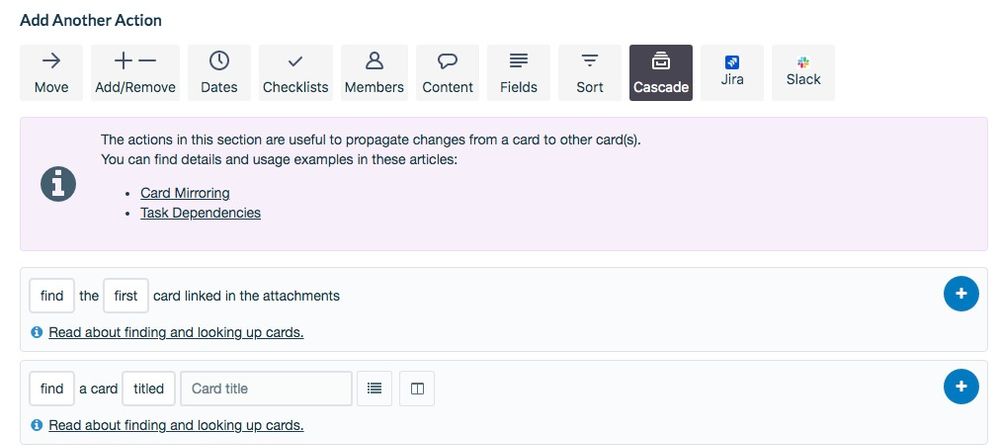Click the board selector icon beside Card title
Viewport: 999px width, 448px height.
coord(417,389)
